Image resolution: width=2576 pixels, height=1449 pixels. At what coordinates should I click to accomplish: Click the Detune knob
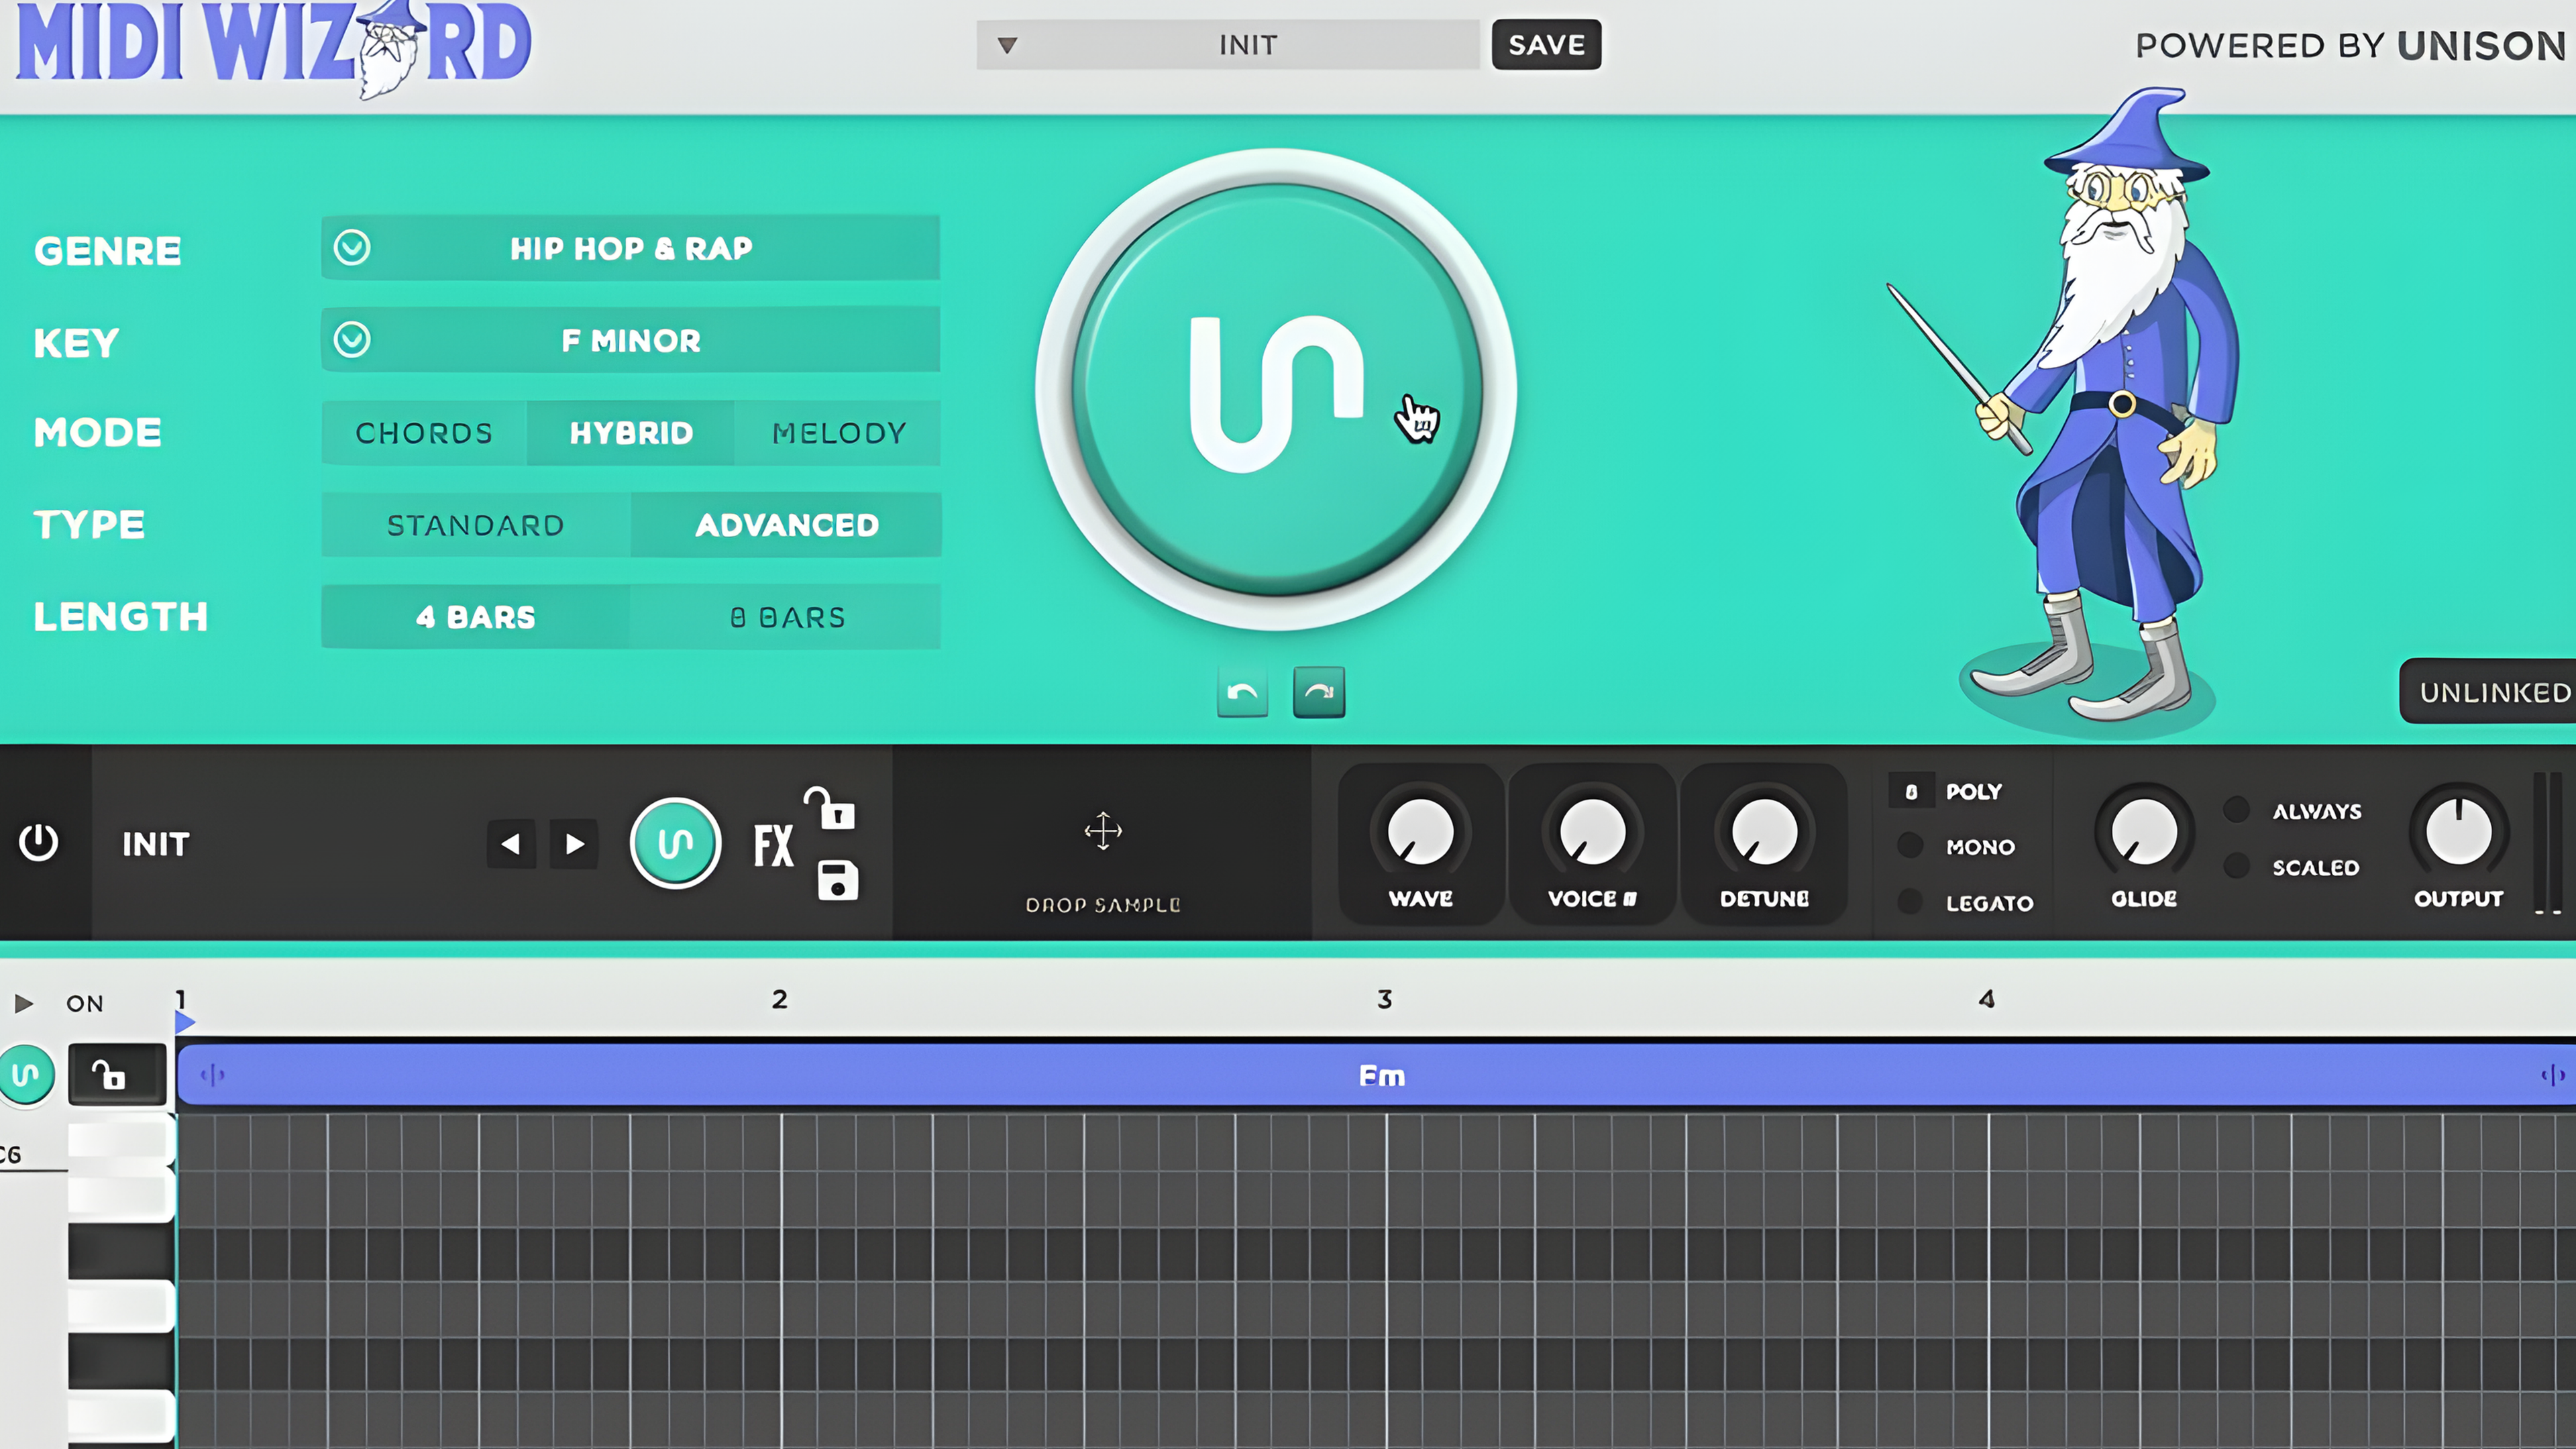click(1765, 831)
